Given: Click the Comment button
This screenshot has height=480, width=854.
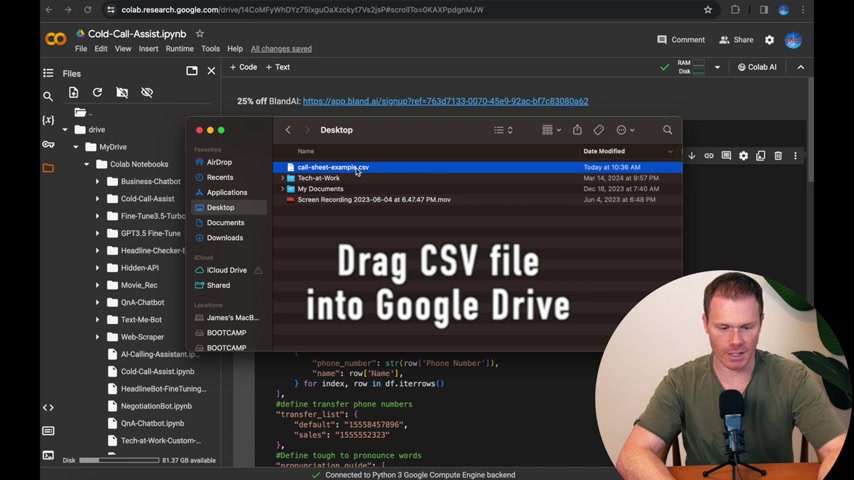Looking at the screenshot, I should pyautogui.click(x=681, y=40).
